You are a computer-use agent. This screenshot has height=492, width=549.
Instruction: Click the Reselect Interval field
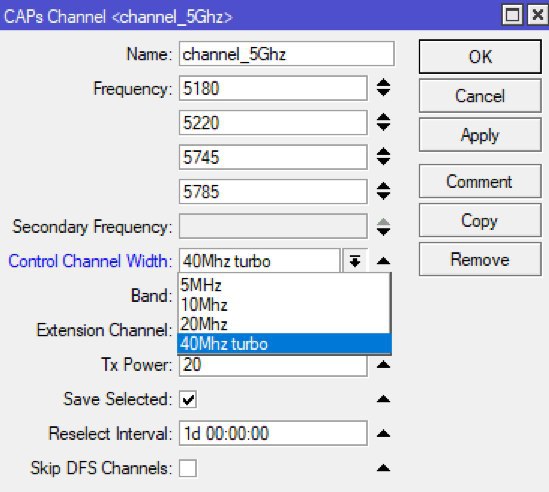273,433
